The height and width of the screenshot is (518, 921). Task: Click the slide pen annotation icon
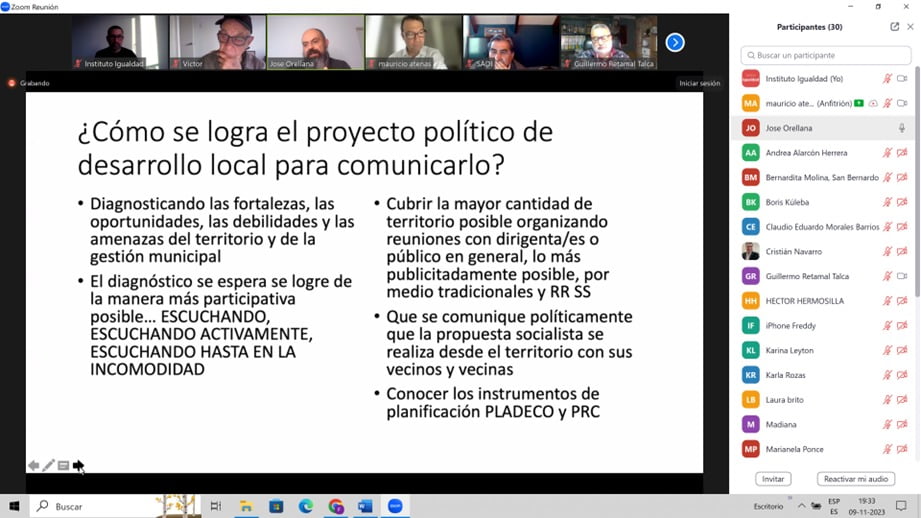tap(48, 466)
